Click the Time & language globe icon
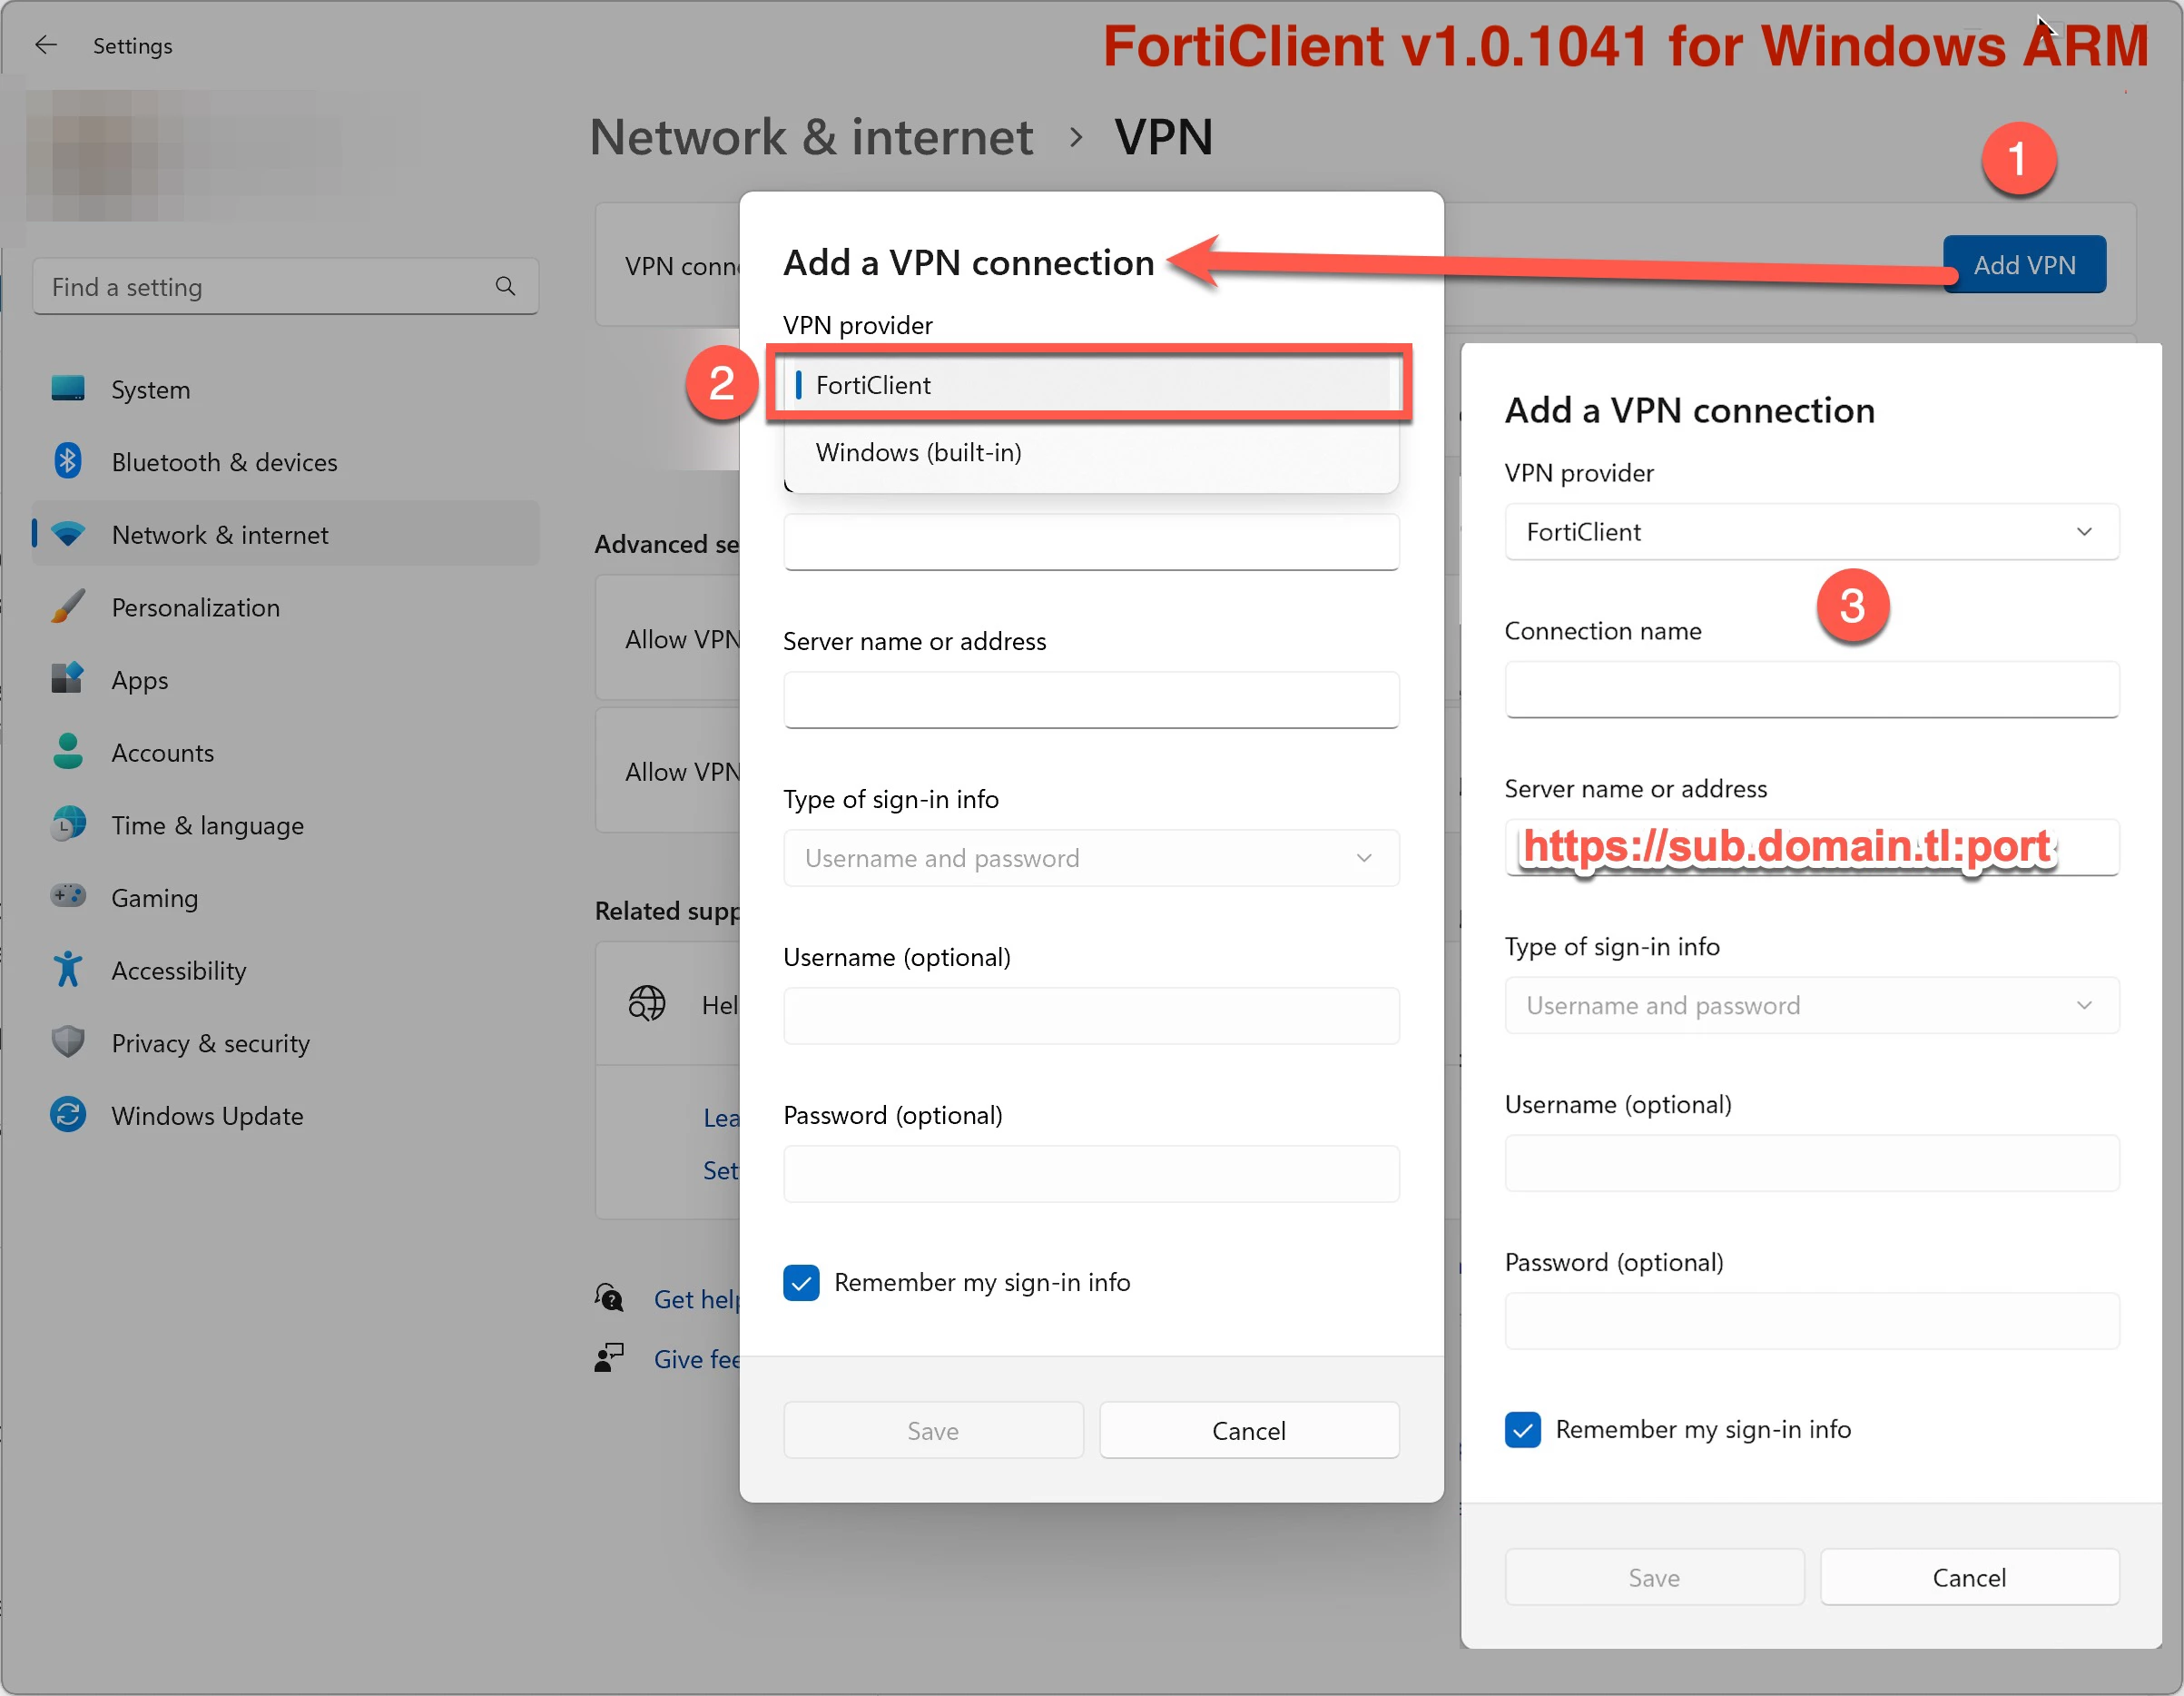The image size is (2184, 1696). click(68, 825)
